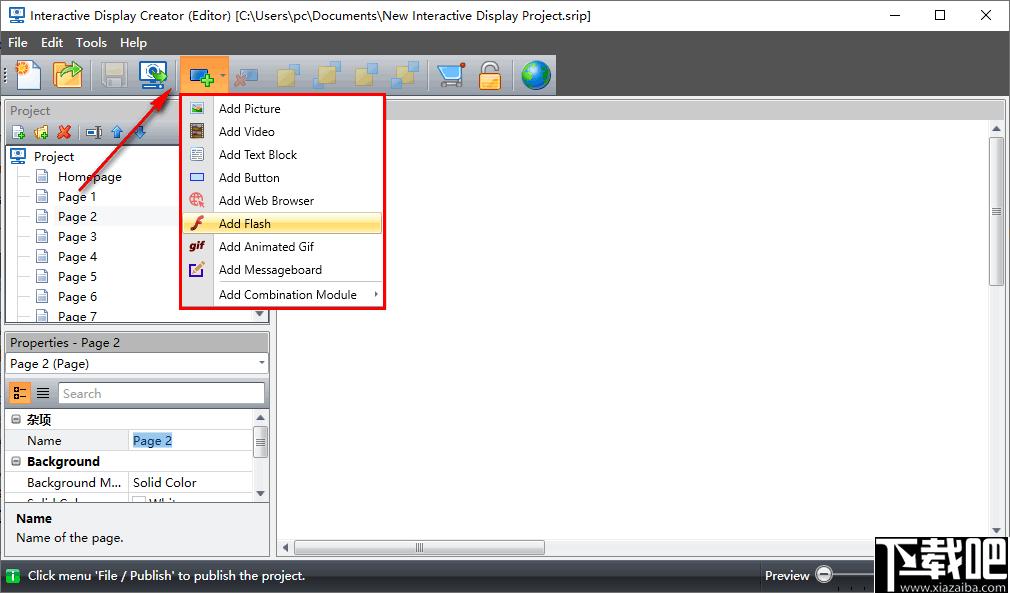
Task: Choose Add Web Browser from the menu
Action: (282, 201)
